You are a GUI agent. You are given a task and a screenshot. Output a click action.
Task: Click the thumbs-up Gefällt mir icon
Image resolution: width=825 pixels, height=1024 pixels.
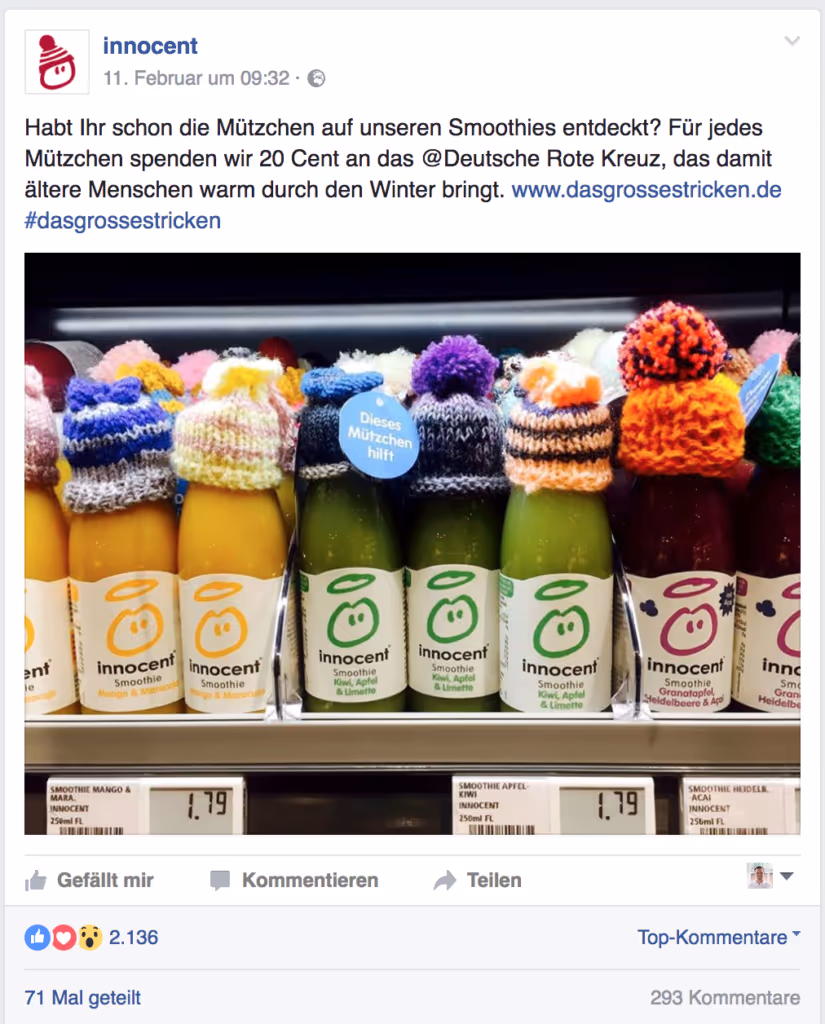pyautogui.click(x=36, y=880)
